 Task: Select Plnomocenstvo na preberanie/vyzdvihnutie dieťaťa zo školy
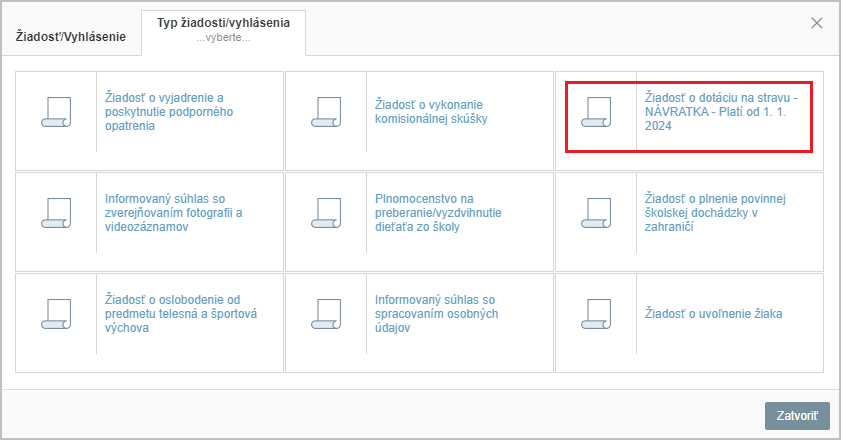coord(438,212)
